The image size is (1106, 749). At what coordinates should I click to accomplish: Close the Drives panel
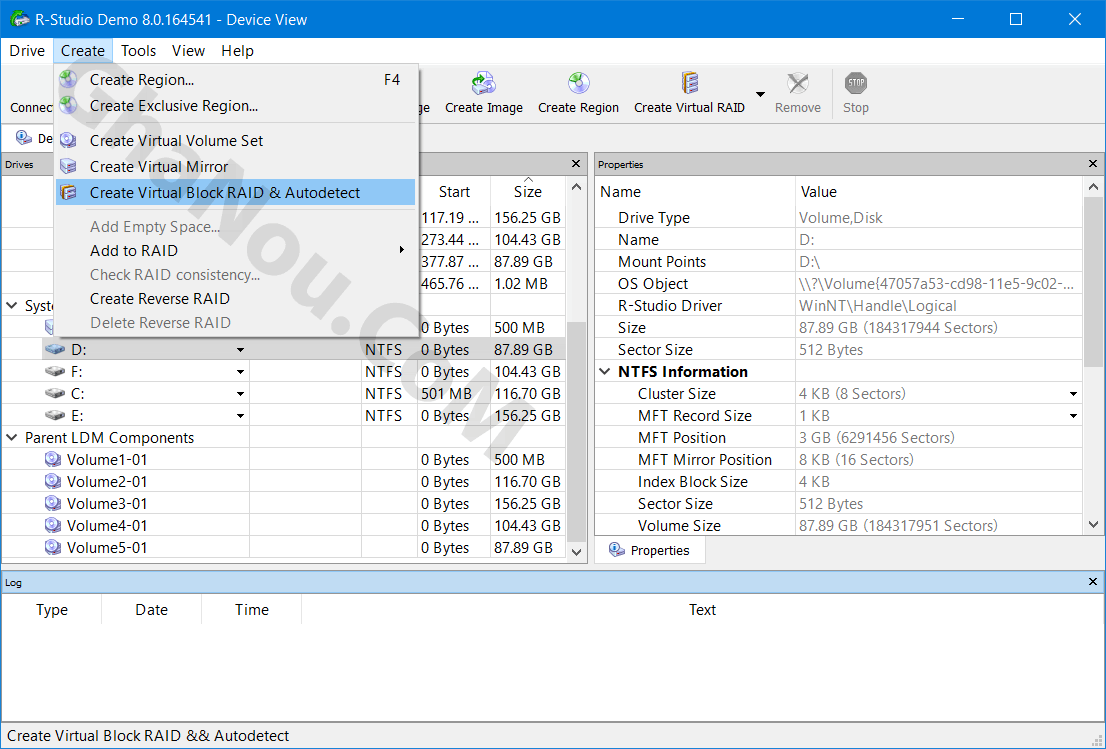576,164
